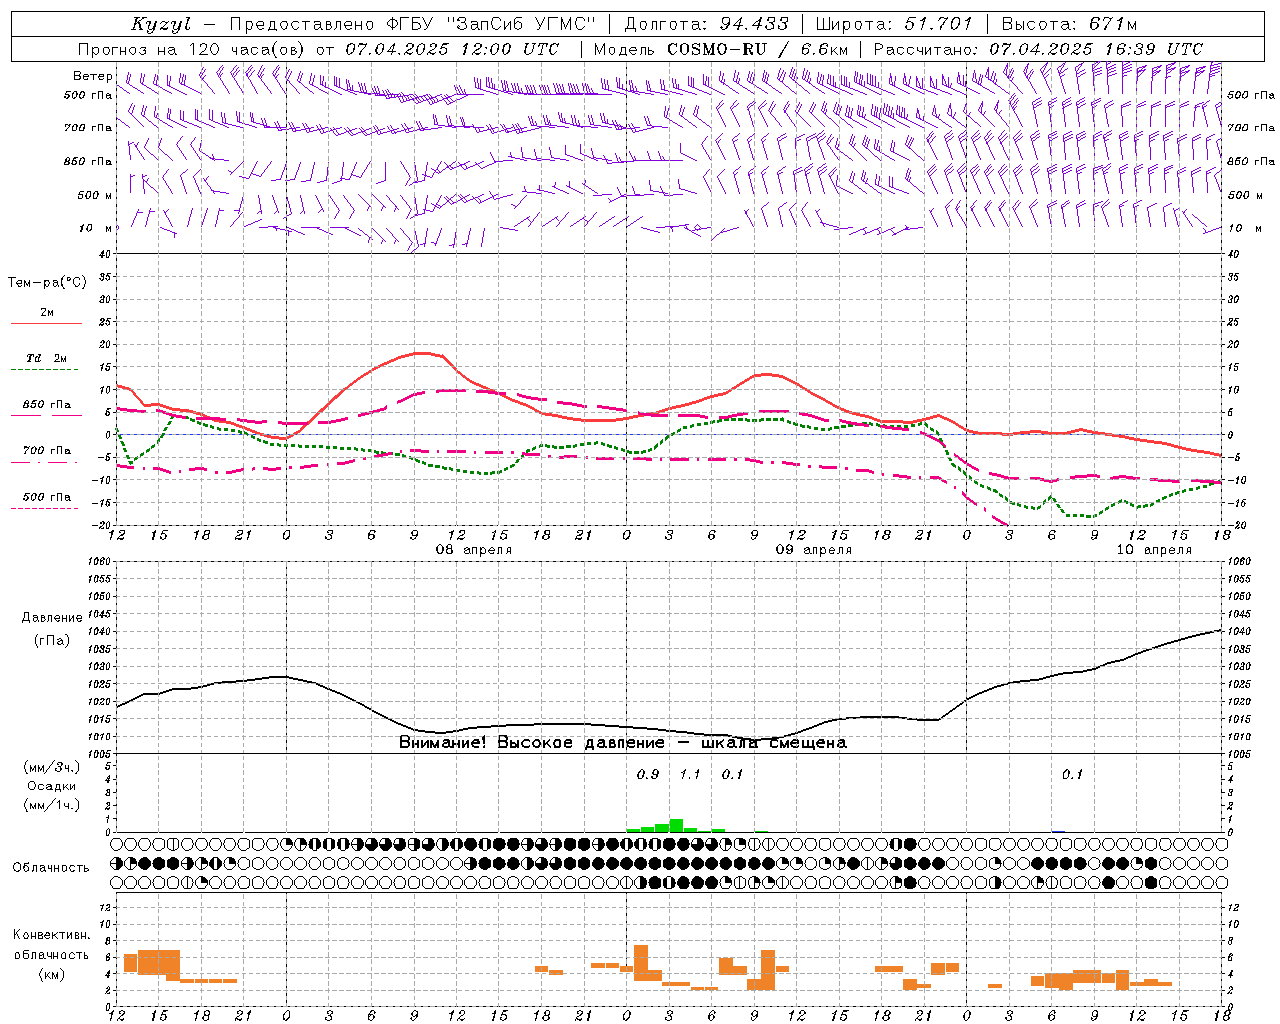
Task: Click the solid red '2м' temperature legend line
Action: tap(46, 324)
